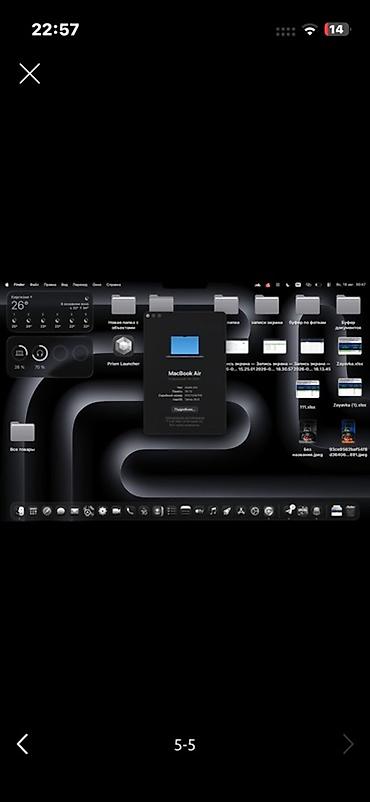Image resolution: width=370 pixels, height=802 pixels.
Task: Click the headphones battery ring in widget
Action: (x=39, y=353)
